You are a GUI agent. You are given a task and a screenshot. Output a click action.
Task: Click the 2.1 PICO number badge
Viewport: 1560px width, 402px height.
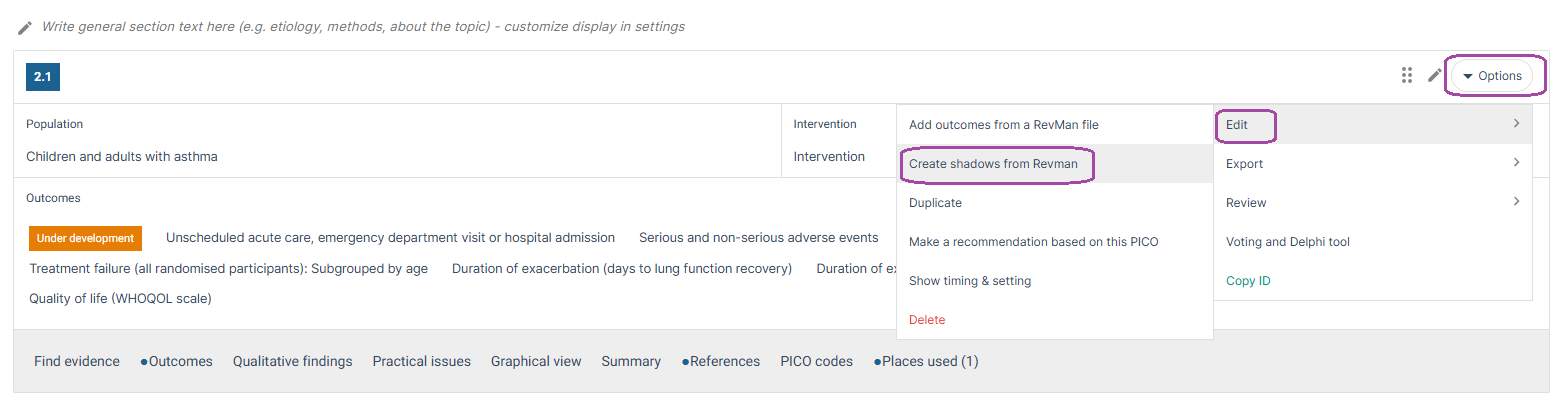[x=43, y=76]
